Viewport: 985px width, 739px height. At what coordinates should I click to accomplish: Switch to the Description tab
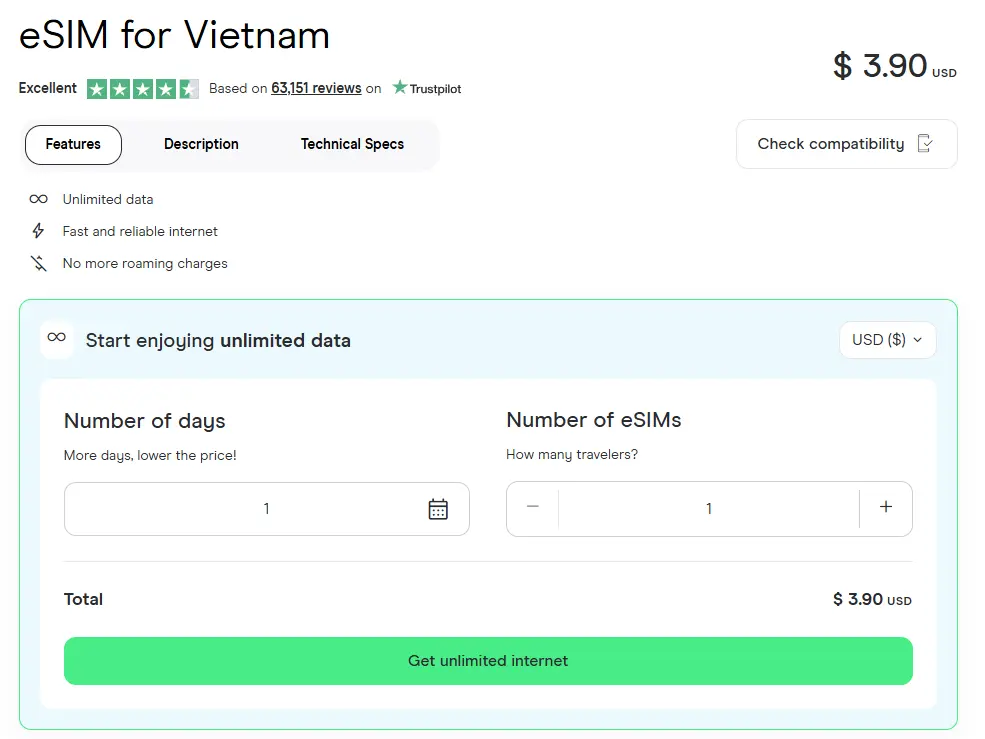(201, 144)
